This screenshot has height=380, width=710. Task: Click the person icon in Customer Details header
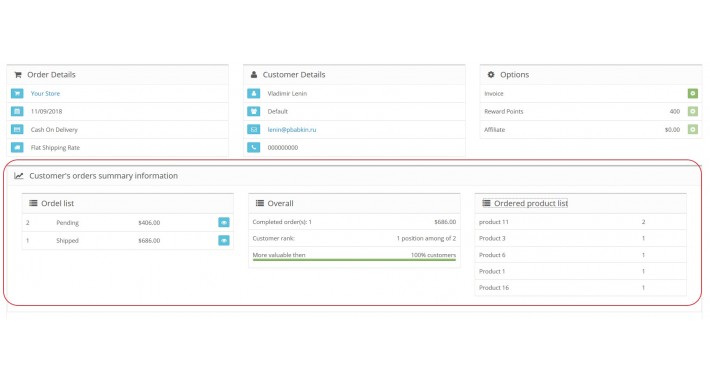pos(254,75)
